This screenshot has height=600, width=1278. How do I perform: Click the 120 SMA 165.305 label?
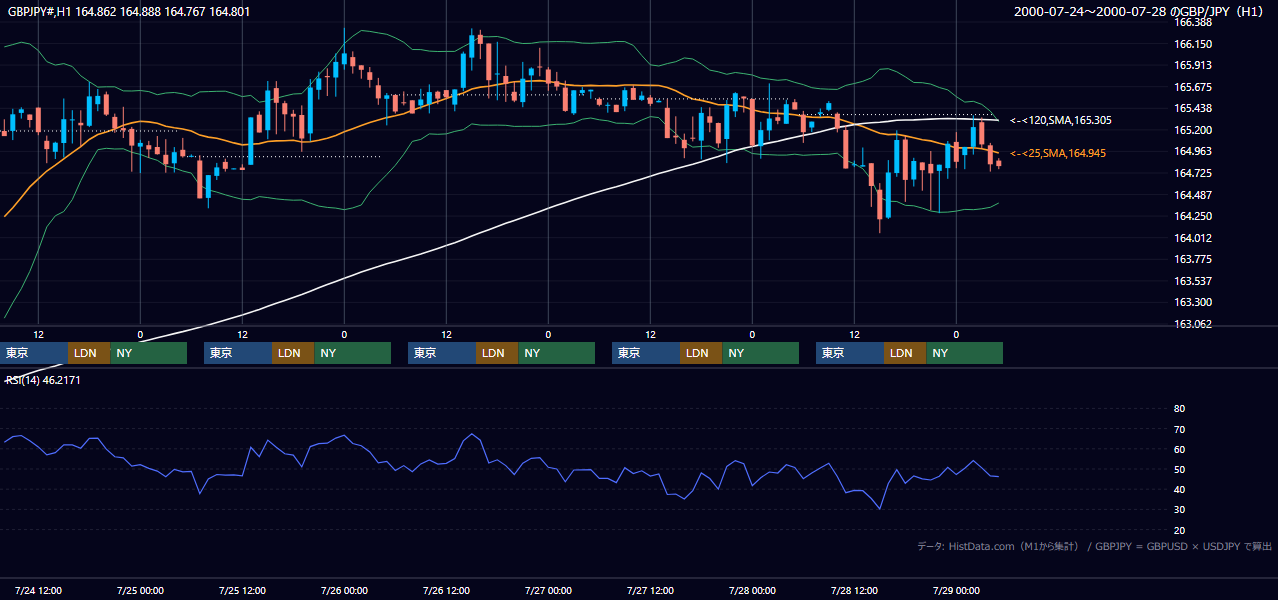coord(1061,120)
